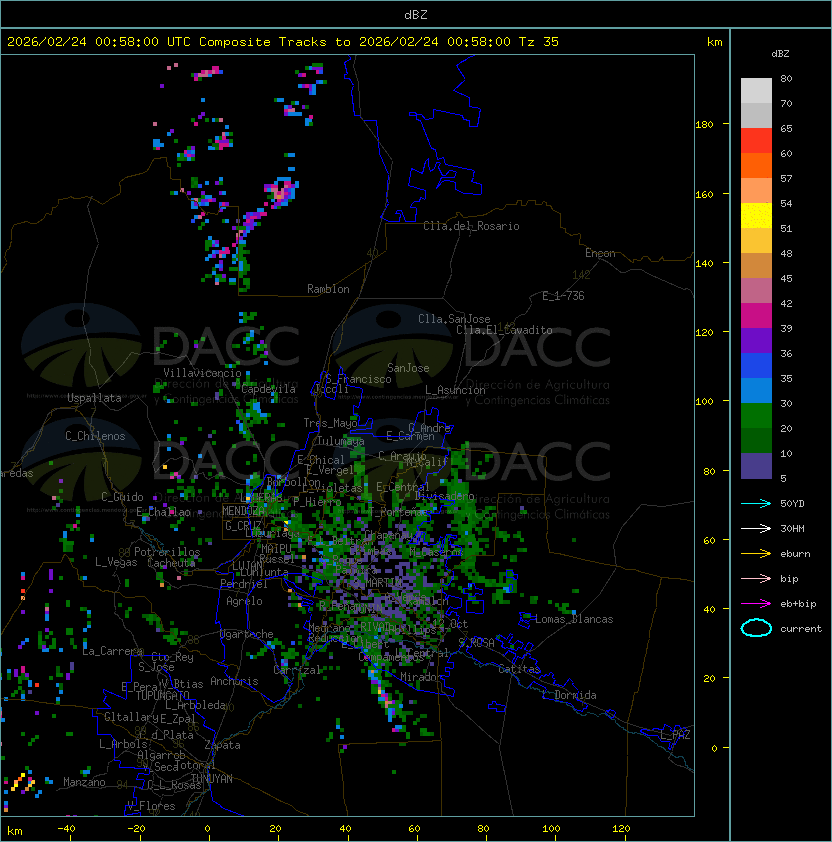Click the Potrerillos place label
832x842 pixels.
167,552
